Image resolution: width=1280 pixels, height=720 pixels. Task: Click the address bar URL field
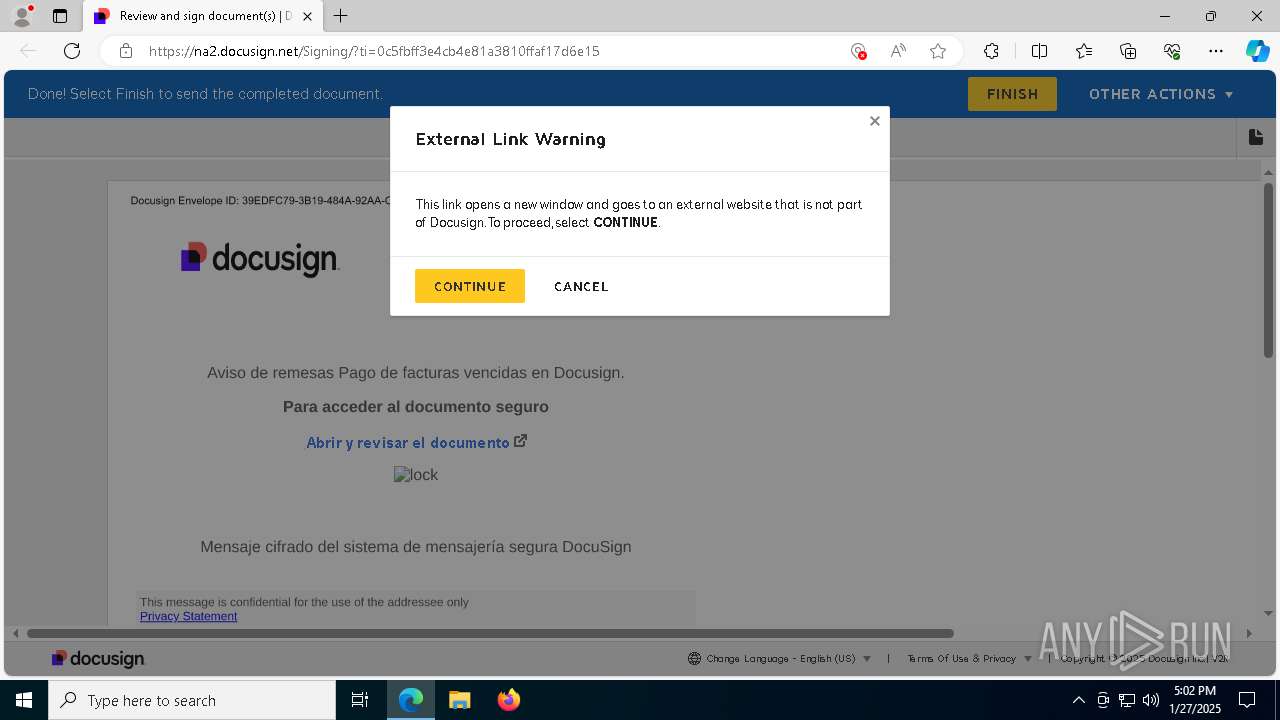pos(490,51)
